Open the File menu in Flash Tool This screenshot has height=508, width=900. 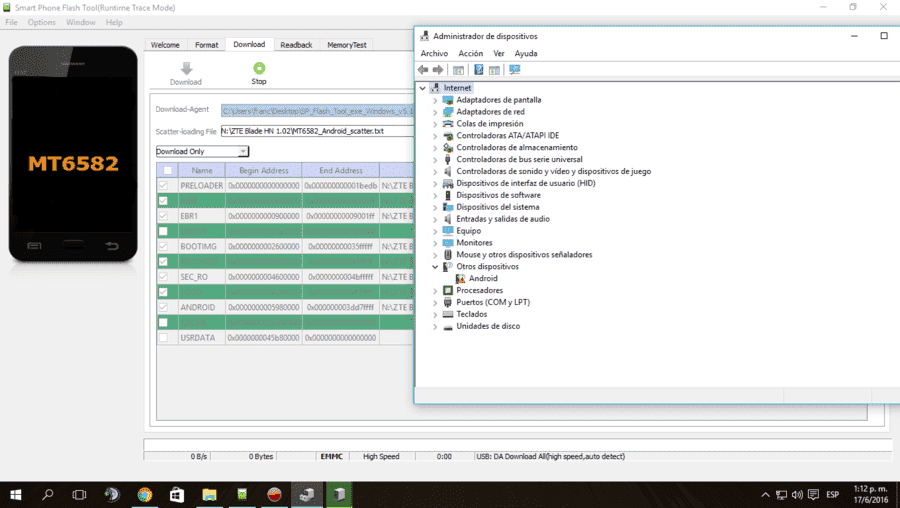pos(11,22)
